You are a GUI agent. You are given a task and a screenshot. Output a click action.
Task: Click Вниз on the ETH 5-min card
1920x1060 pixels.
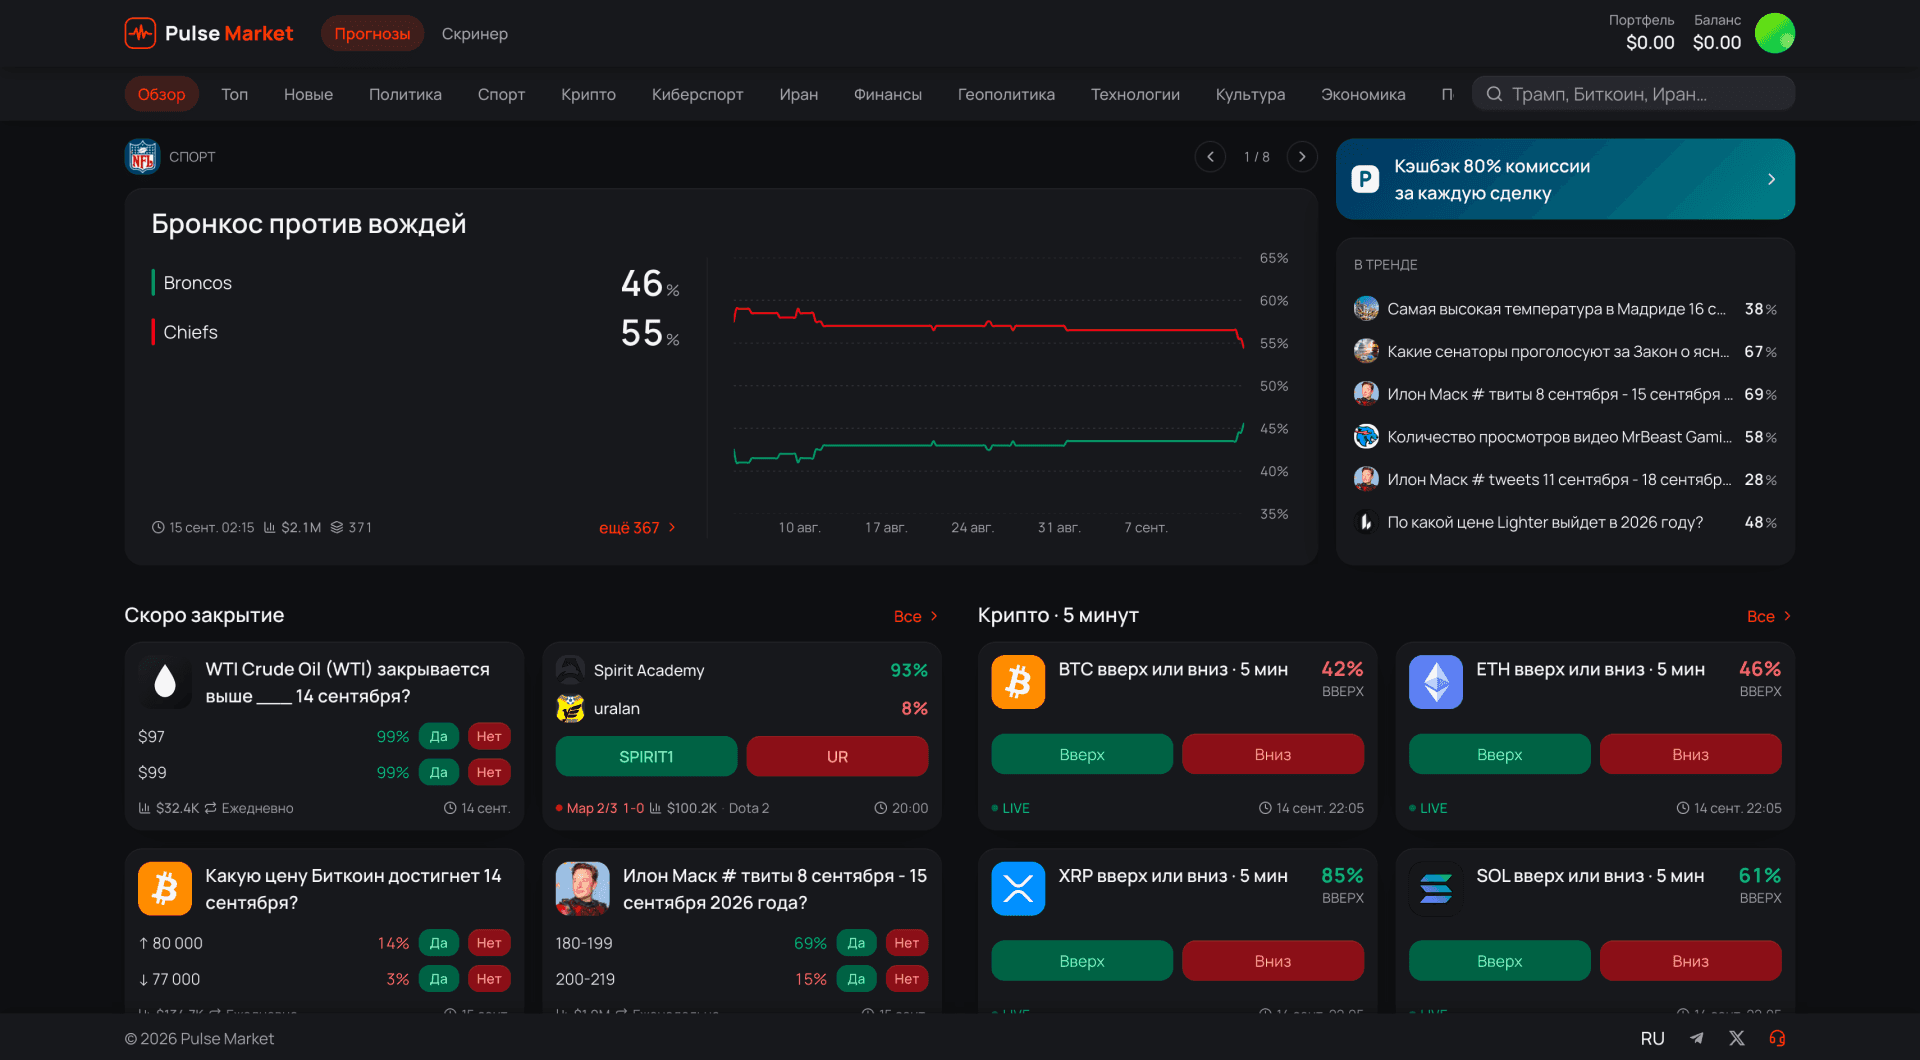pos(1690,754)
